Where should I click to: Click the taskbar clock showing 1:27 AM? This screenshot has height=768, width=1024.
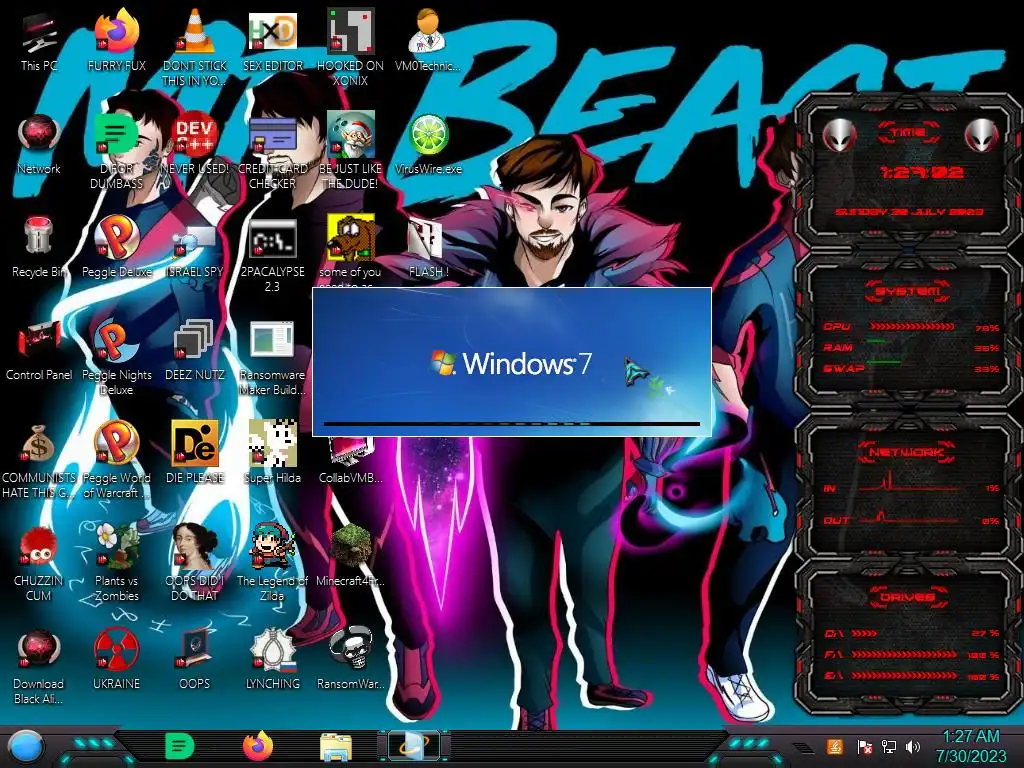click(x=971, y=746)
